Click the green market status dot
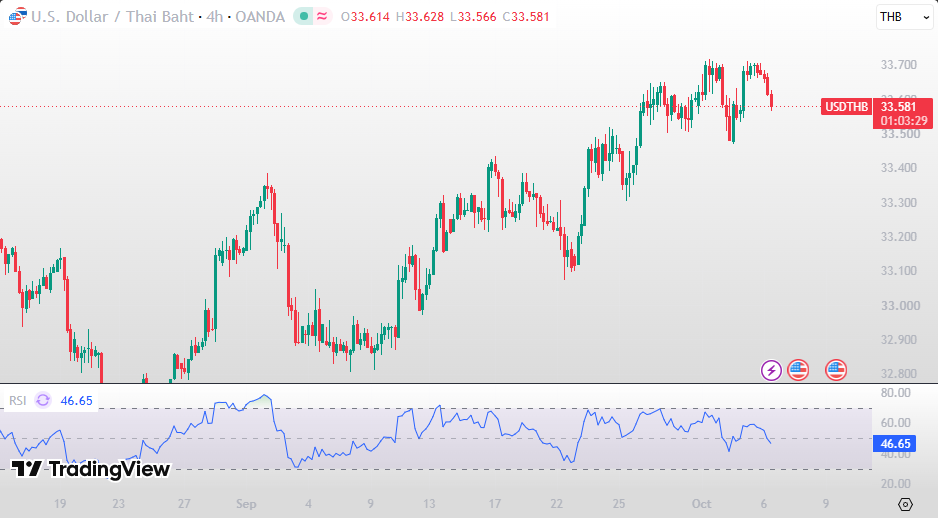Image resolution: width=938 pixels, height=518 pixels. pyautogui.click(x=304, y=17)
